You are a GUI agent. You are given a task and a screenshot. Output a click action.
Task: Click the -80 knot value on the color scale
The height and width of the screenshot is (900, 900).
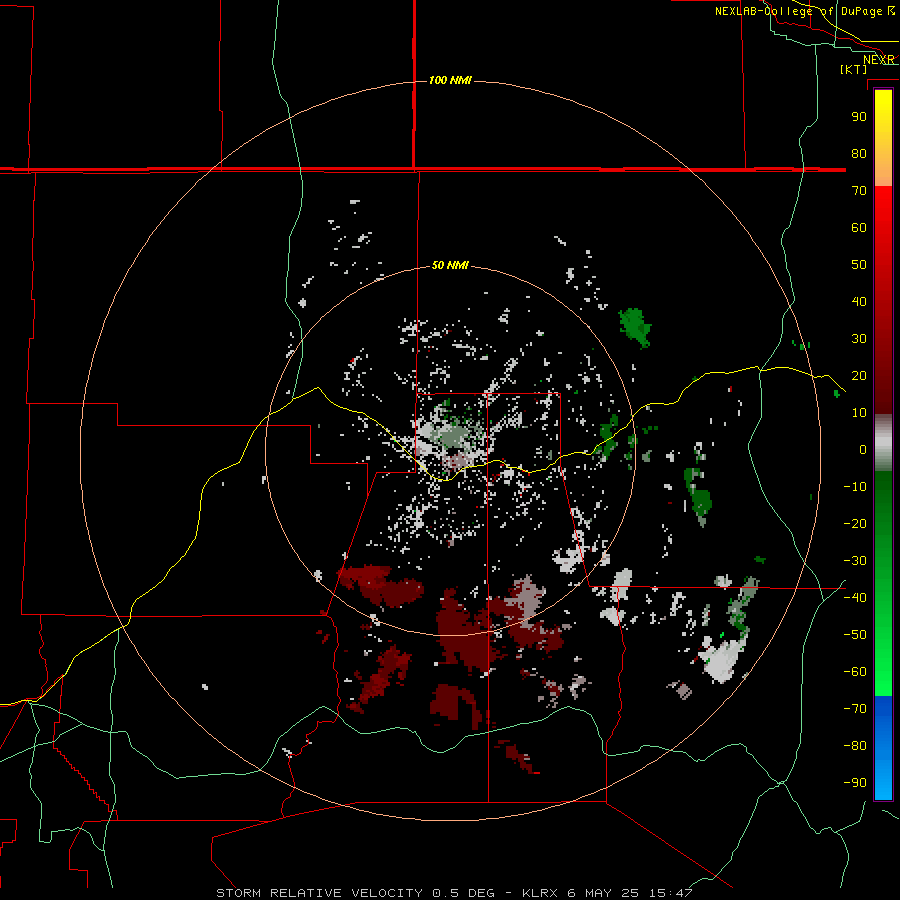(x=855, y=746)
